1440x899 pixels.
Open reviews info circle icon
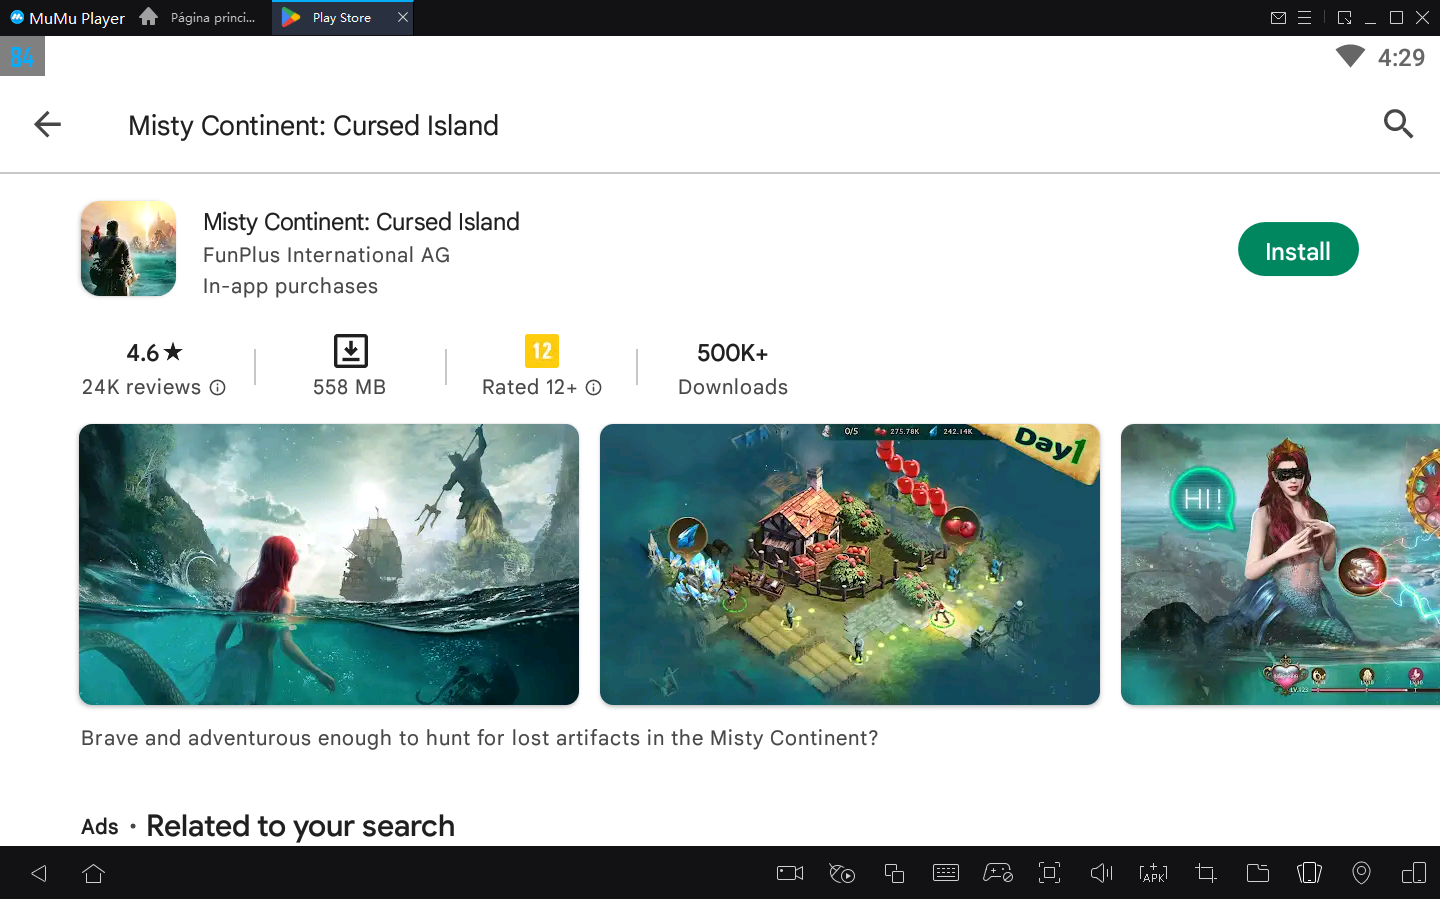pos(217,387)
